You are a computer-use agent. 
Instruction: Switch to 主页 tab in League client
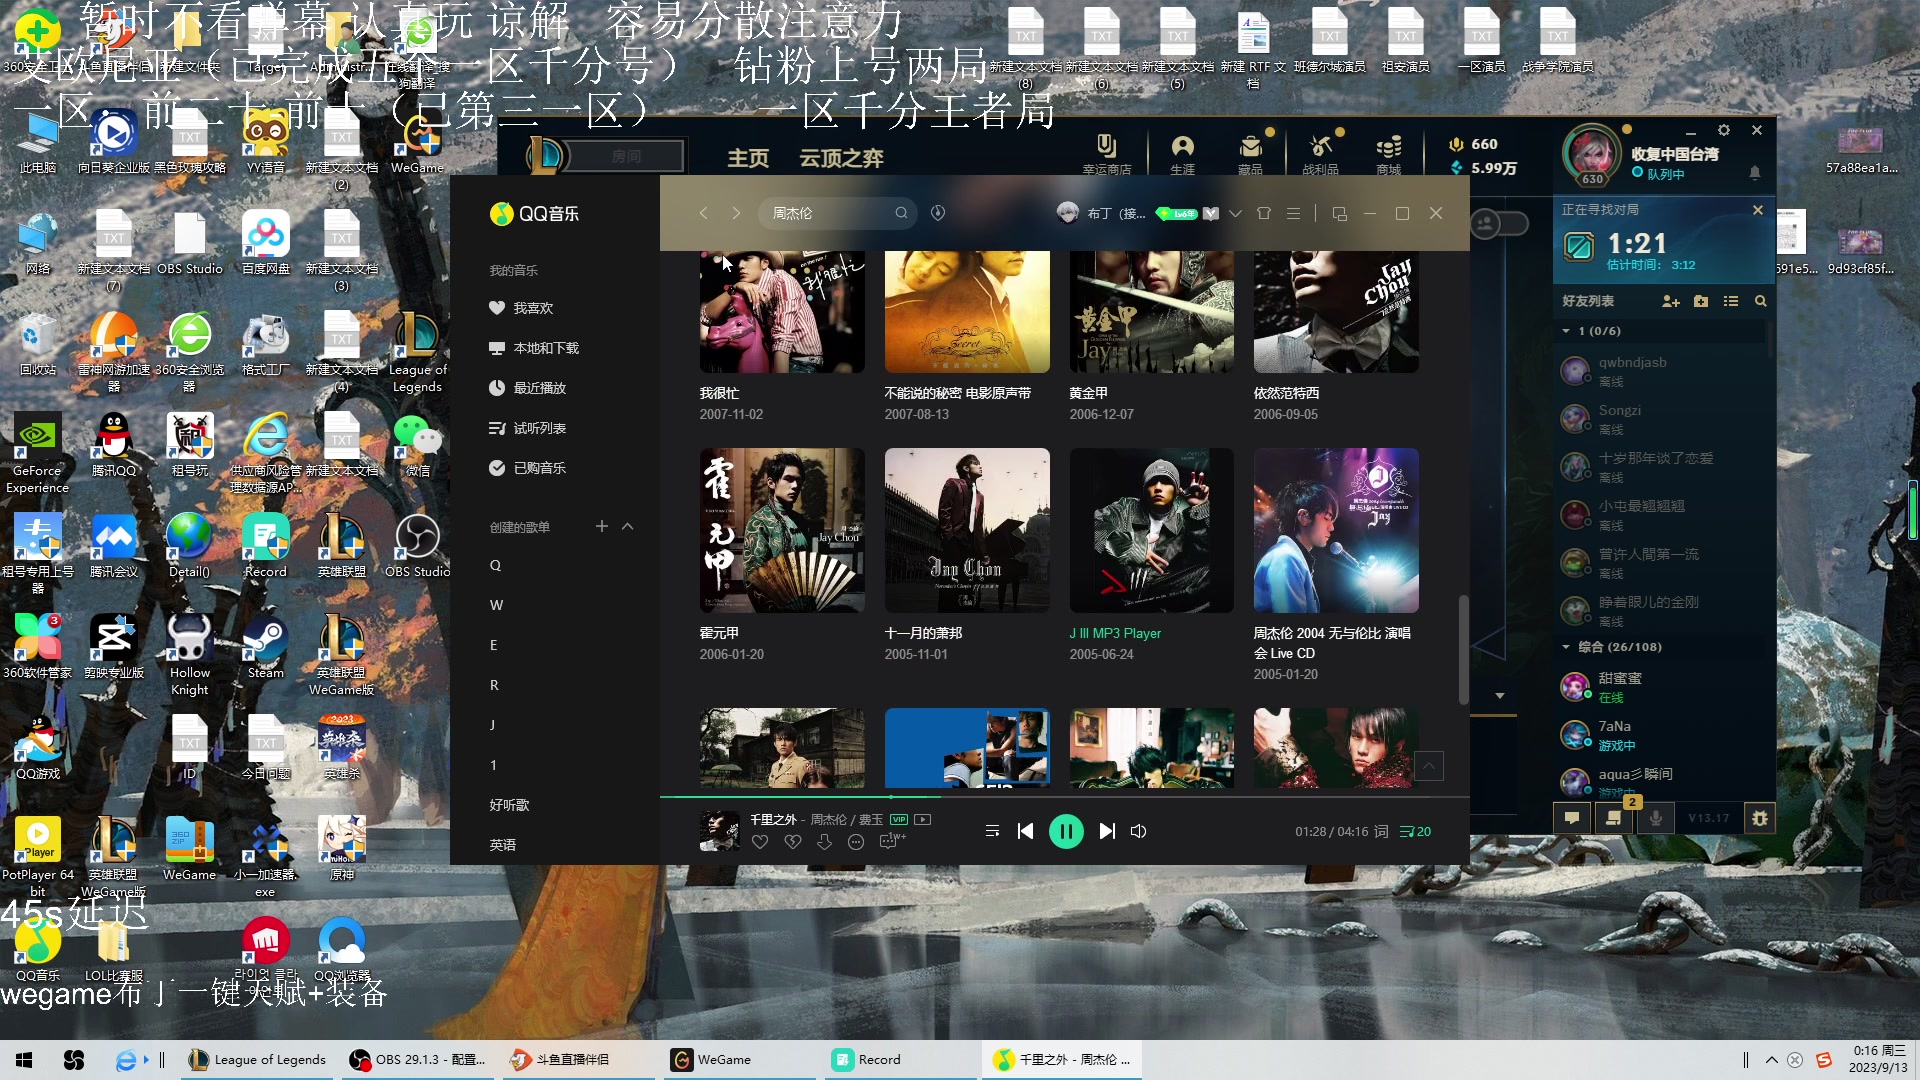pyautogui.click(x=748, y=158)
